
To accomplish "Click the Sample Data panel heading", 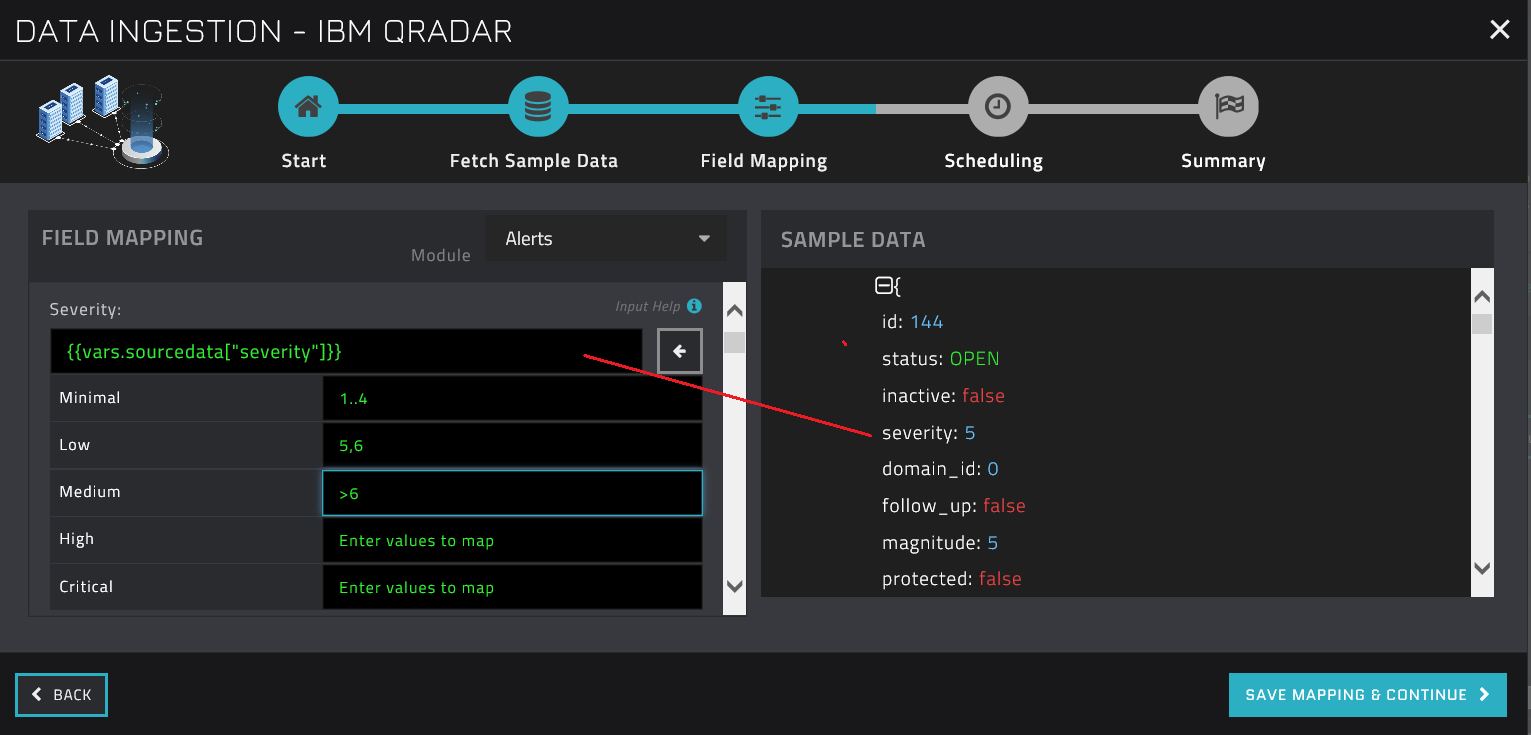I will [853, 240].
